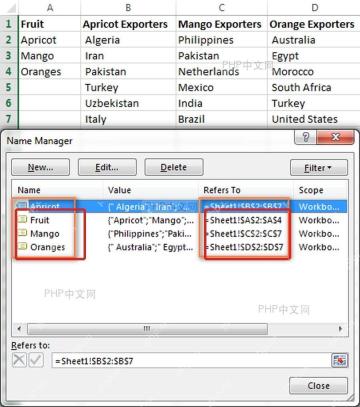Select column C header

pos(222,7)
